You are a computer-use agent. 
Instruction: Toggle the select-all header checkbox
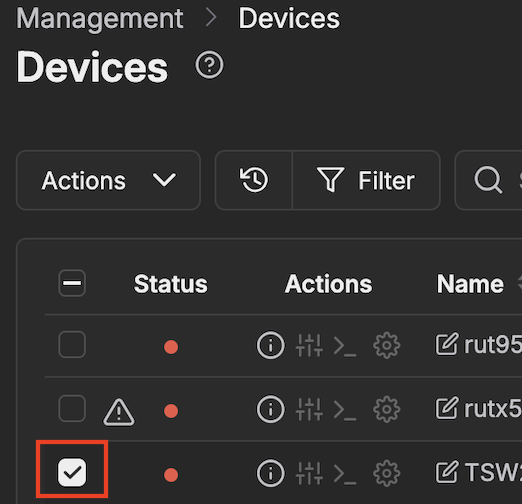[72, 283]
